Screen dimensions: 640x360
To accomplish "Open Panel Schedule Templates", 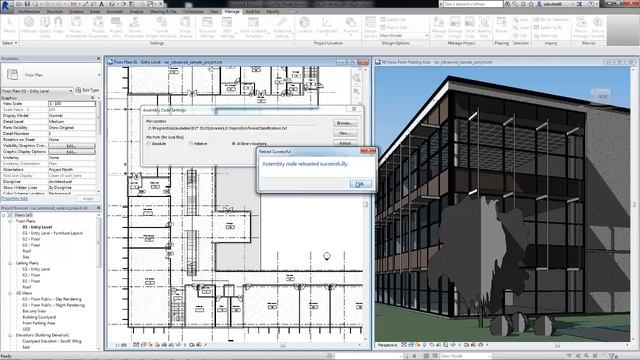I will pos(253,27).
